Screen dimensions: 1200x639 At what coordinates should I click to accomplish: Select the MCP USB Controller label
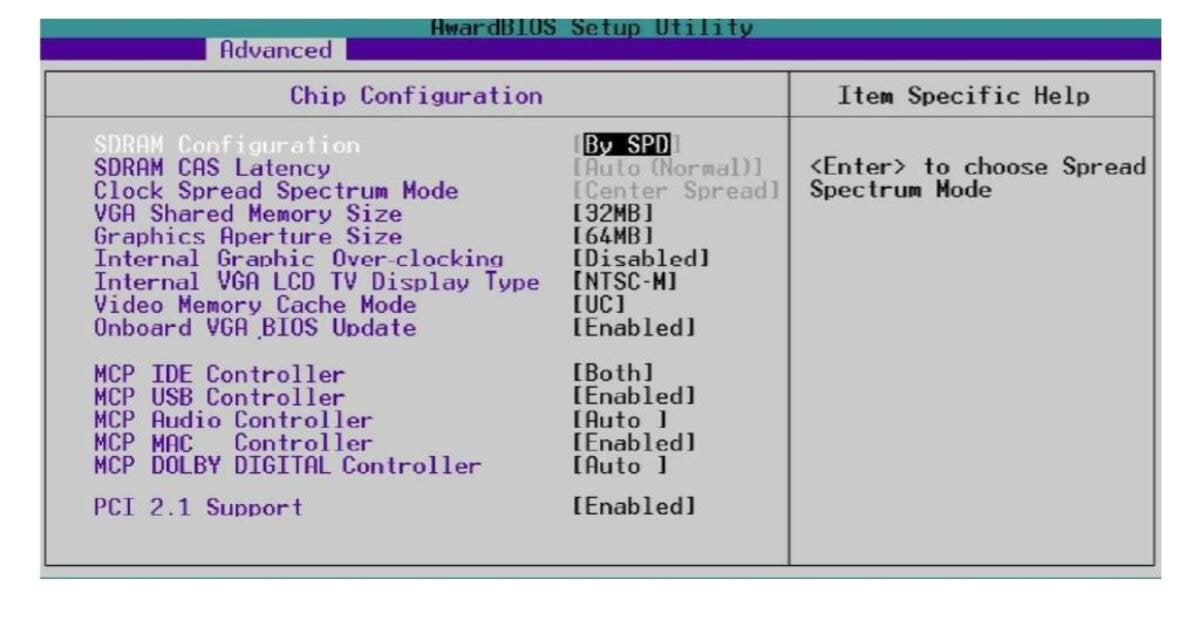[219, 398]
